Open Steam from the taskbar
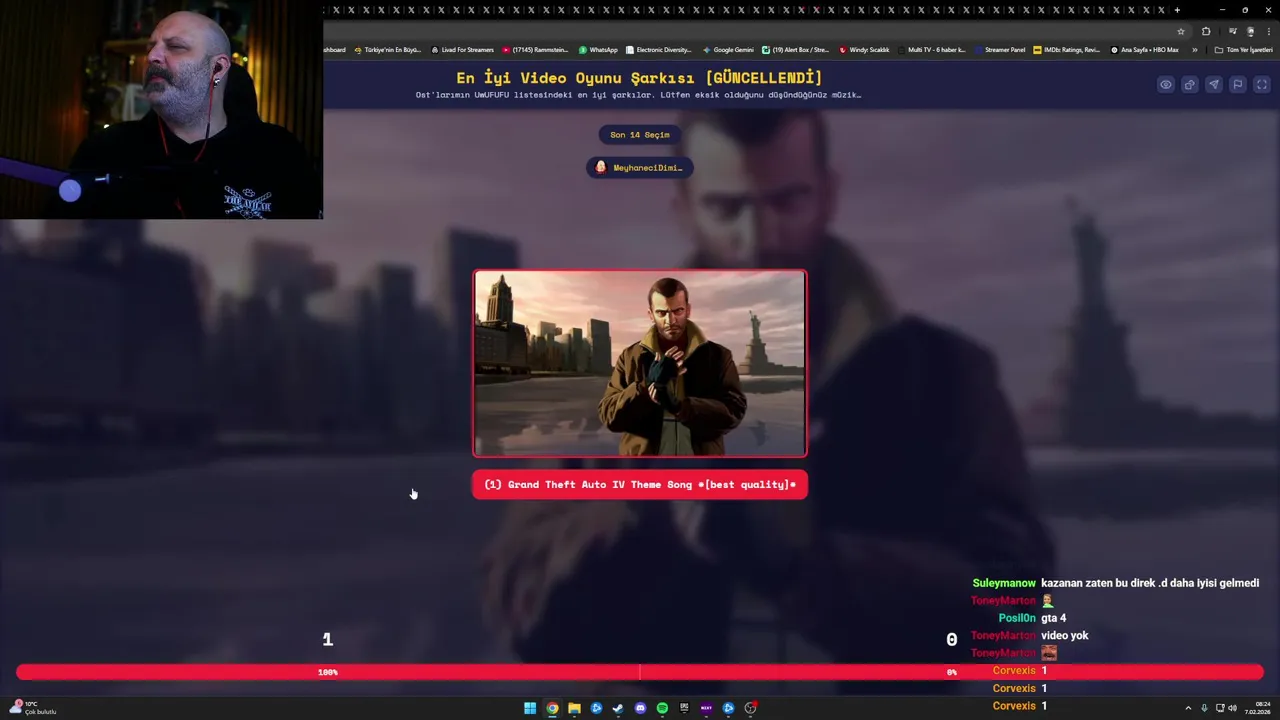The width and height of the screenshot is (1280, 720). pyautogui.click(x=618, y=708)
